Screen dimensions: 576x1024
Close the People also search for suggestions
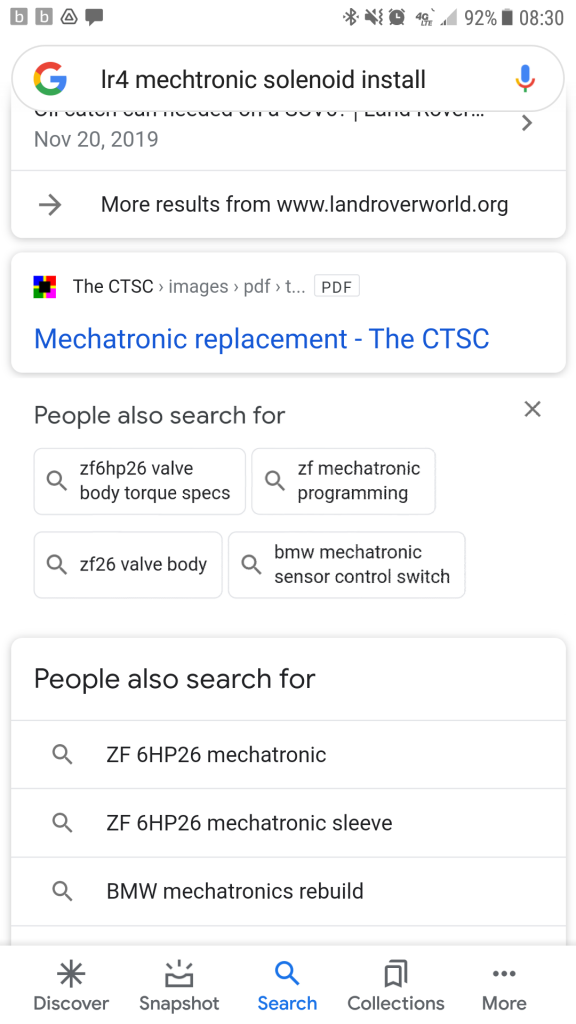coord(532,409)
